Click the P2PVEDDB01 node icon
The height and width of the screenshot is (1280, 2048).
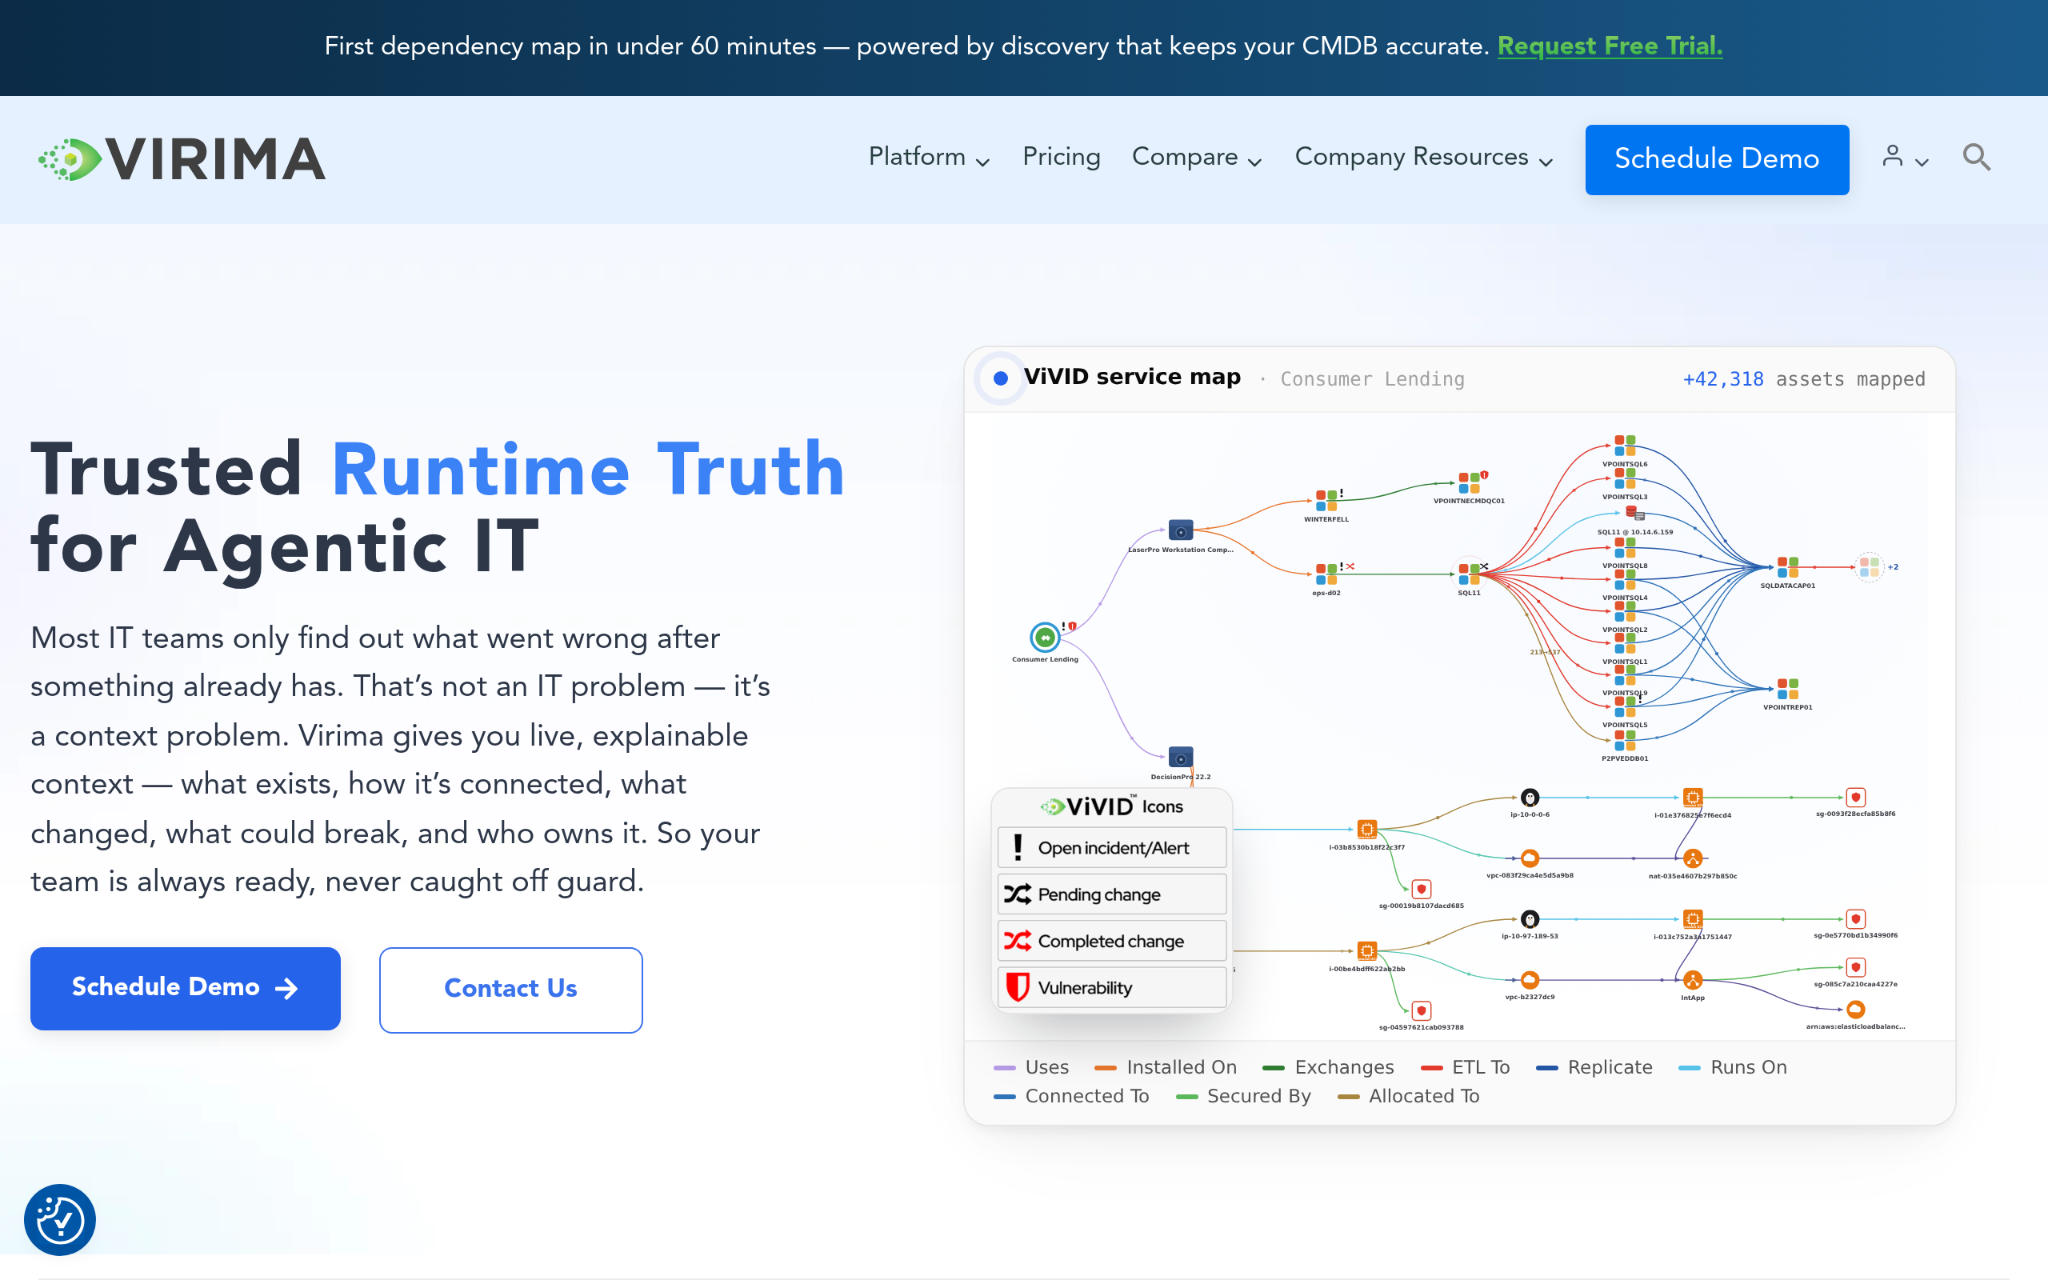(x=1625, y=741)
